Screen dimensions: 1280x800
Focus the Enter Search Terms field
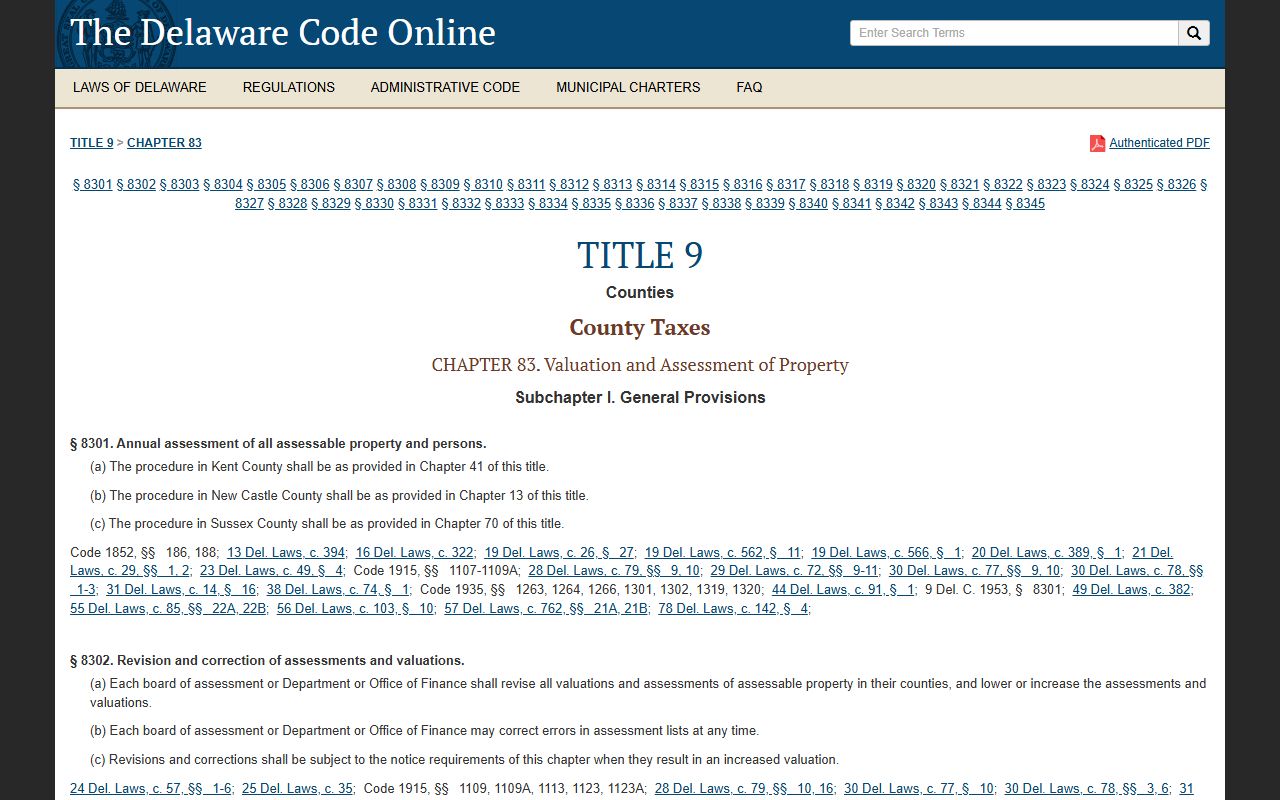[x=1014, y=33]
